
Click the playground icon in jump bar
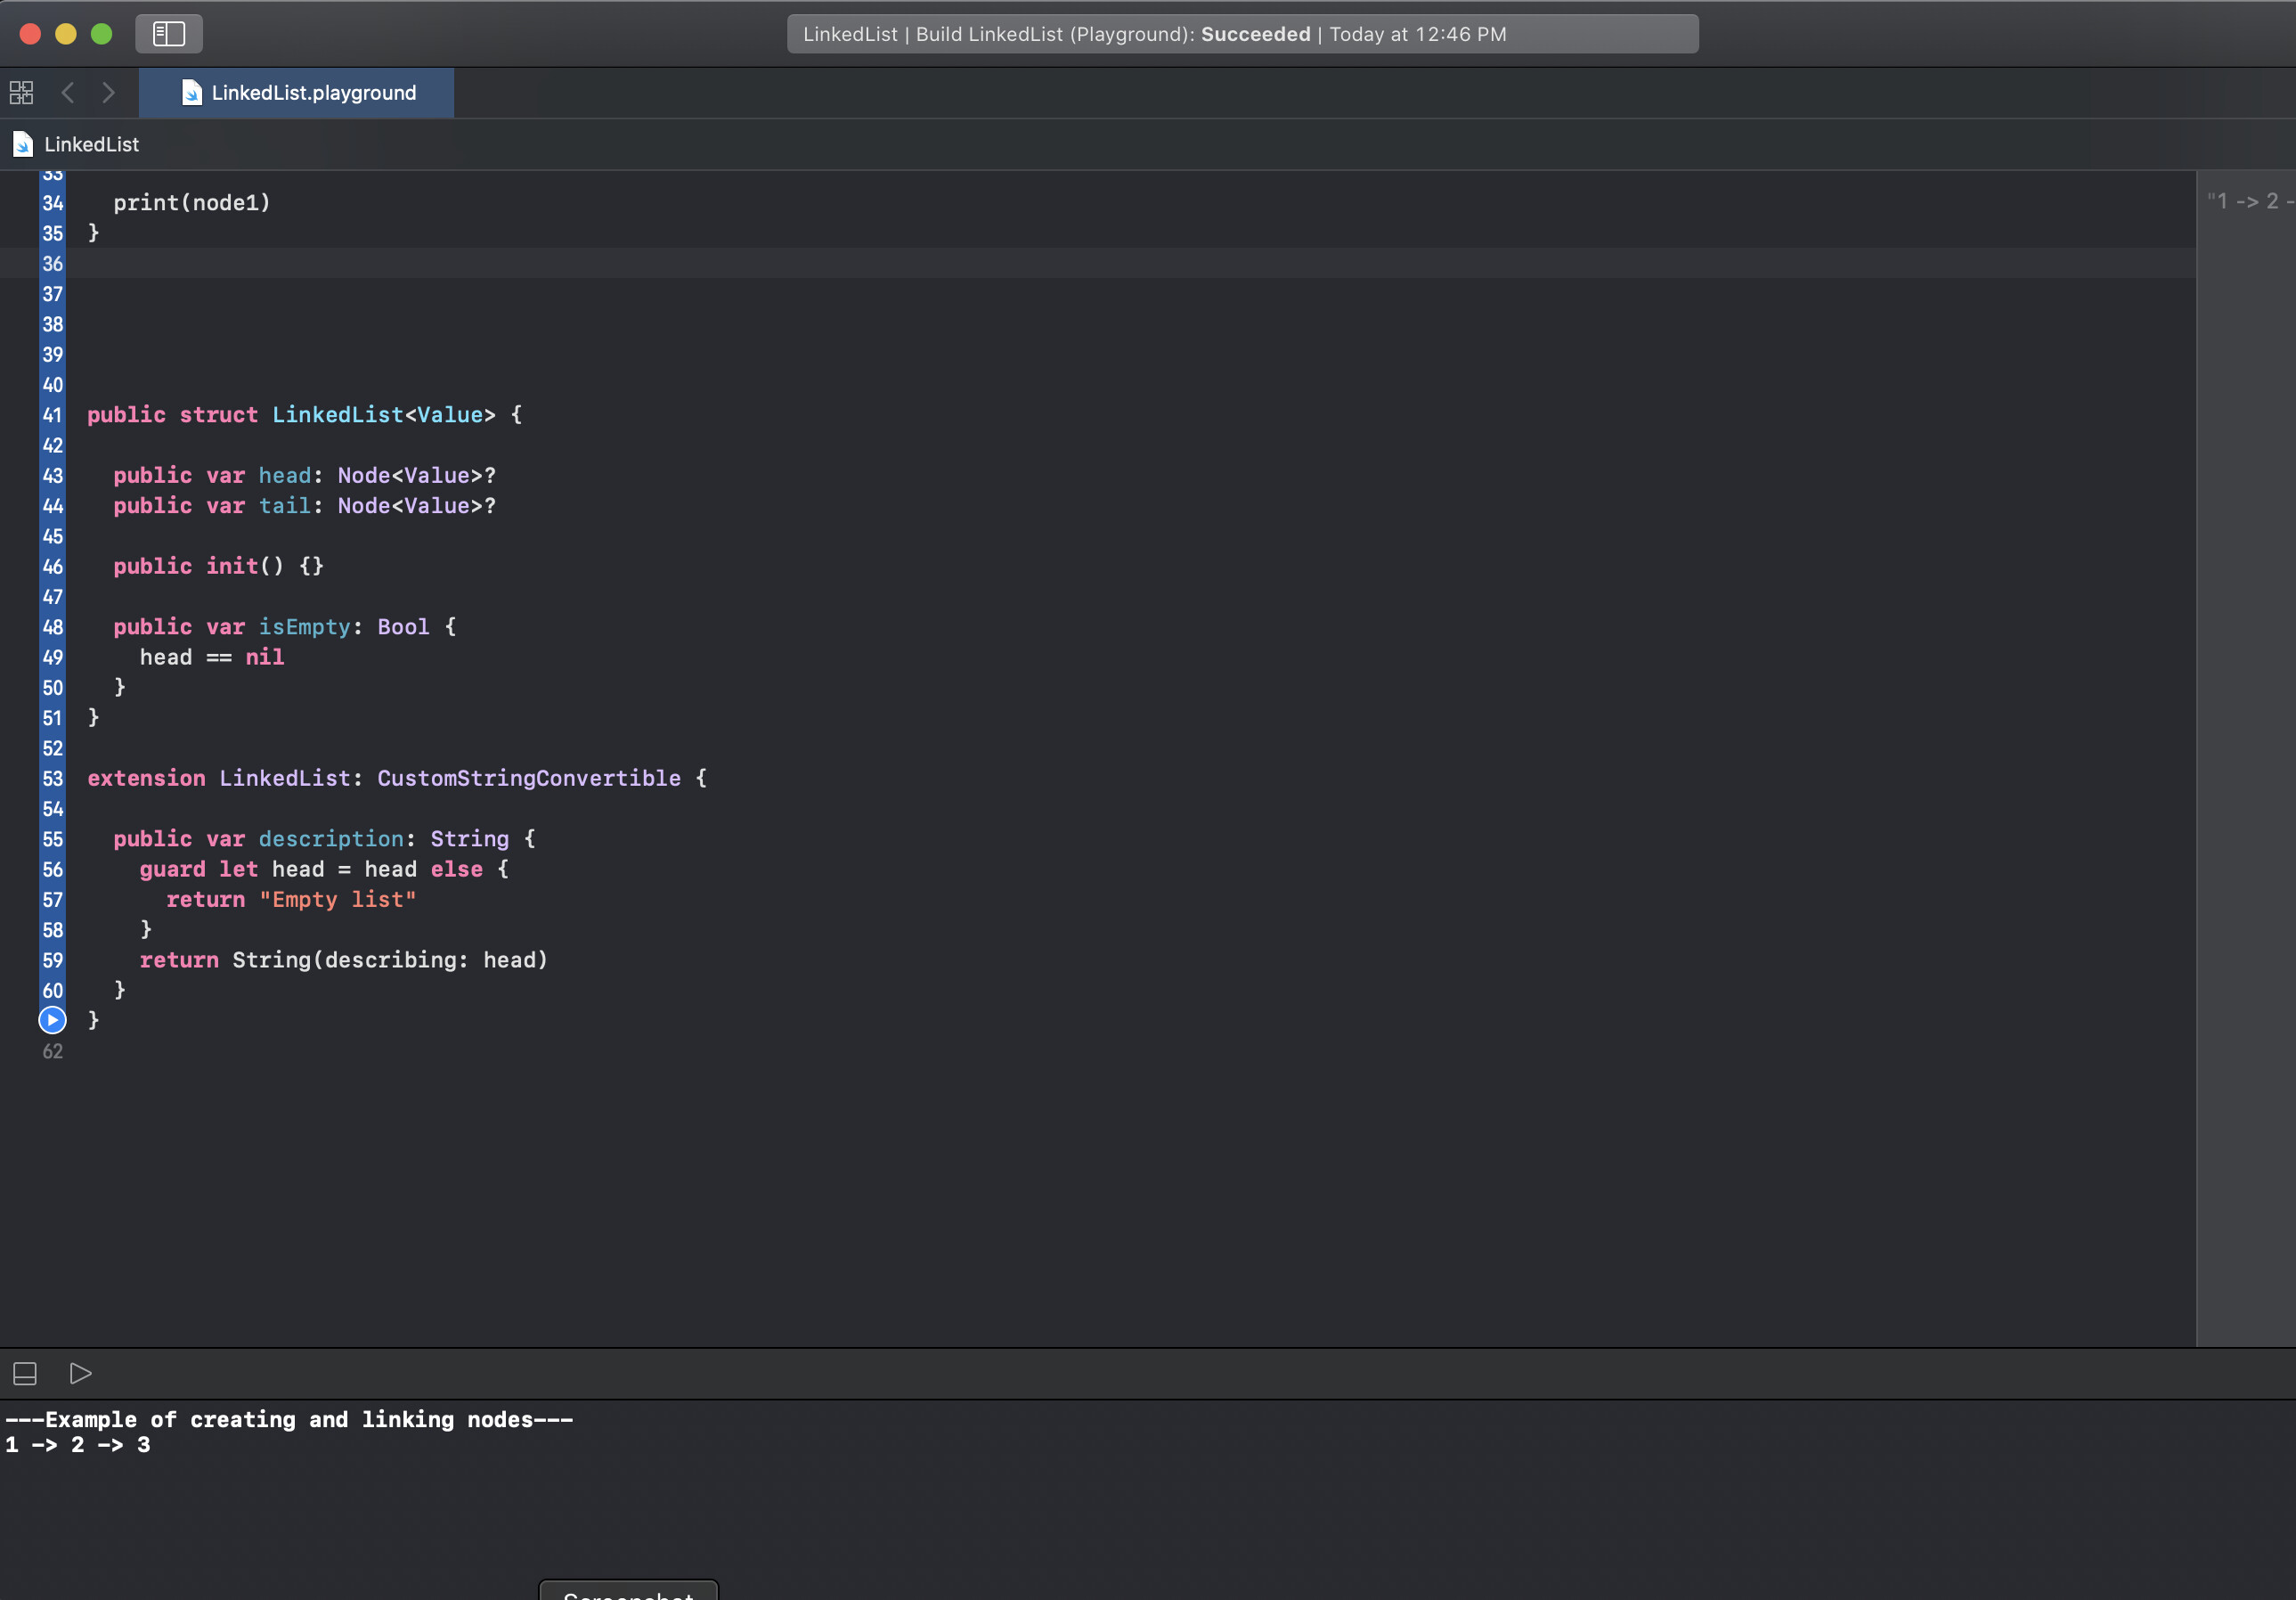pos(22,145)
